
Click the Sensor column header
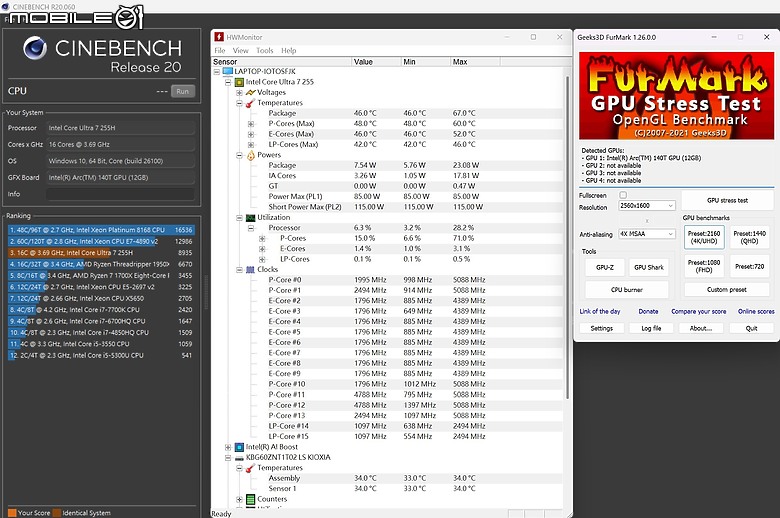[x=281, y=62]
